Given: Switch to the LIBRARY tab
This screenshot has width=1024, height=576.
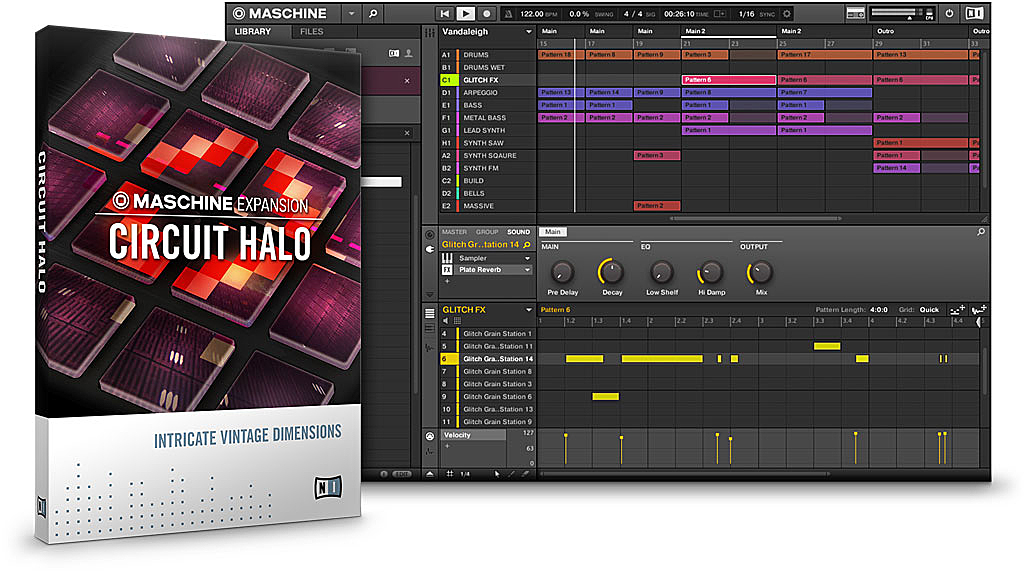Looking at the screenshot, I should pyautogui.click(x=253, y=31).
